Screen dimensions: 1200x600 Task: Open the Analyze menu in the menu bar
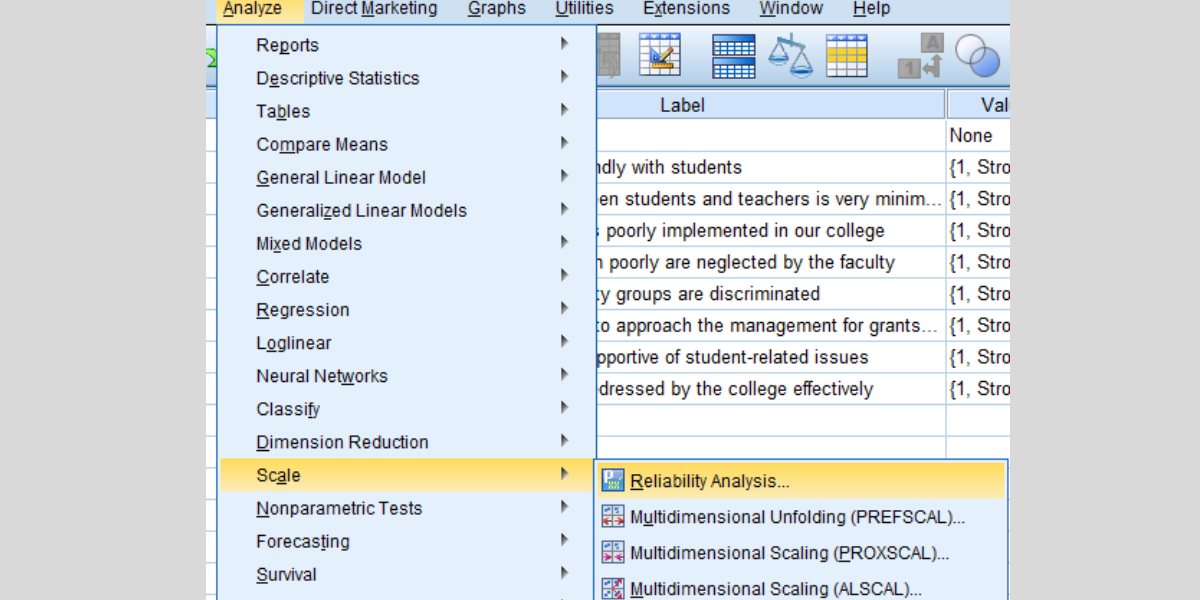point(252,9)
